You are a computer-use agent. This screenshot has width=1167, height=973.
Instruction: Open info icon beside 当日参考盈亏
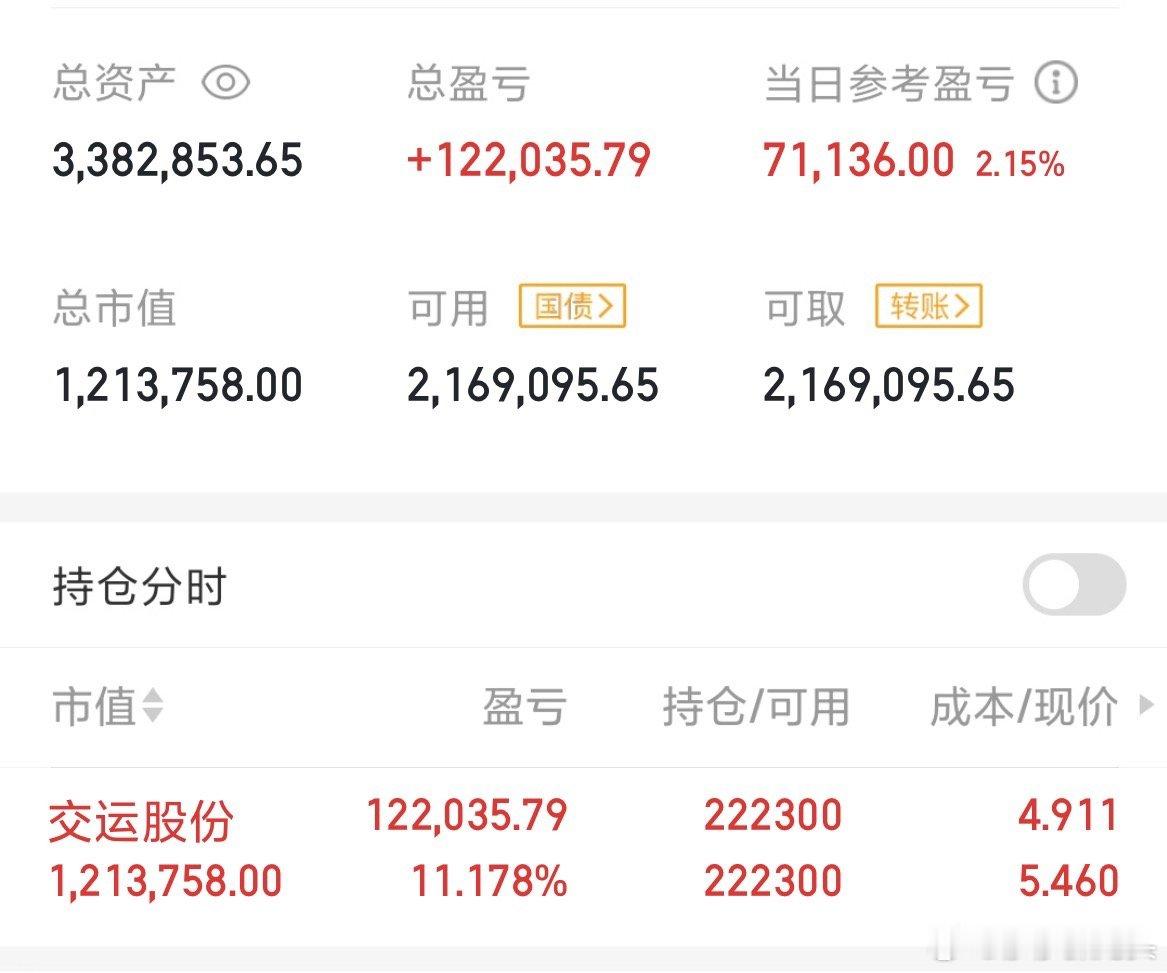click(1055, 82)
